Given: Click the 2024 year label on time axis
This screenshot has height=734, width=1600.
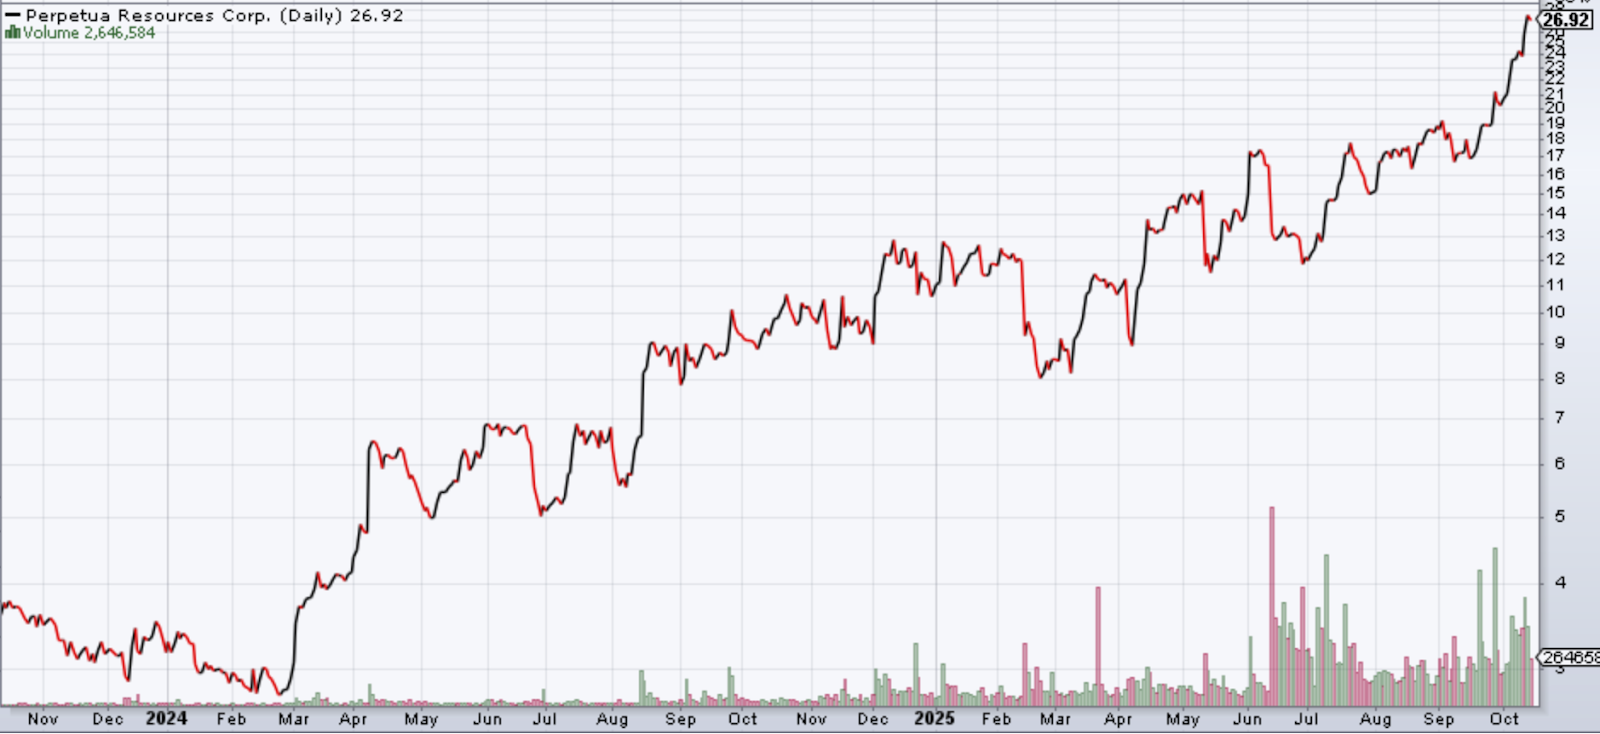Looking at the screenshot, I should point(166,718).
